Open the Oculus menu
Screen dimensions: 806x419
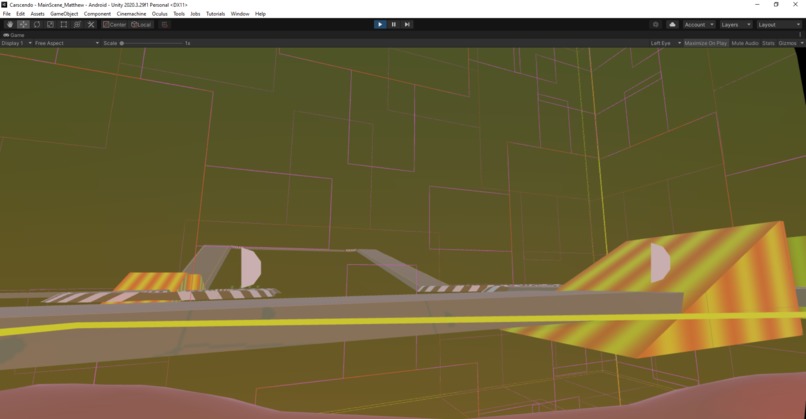(x=159, y=14)
